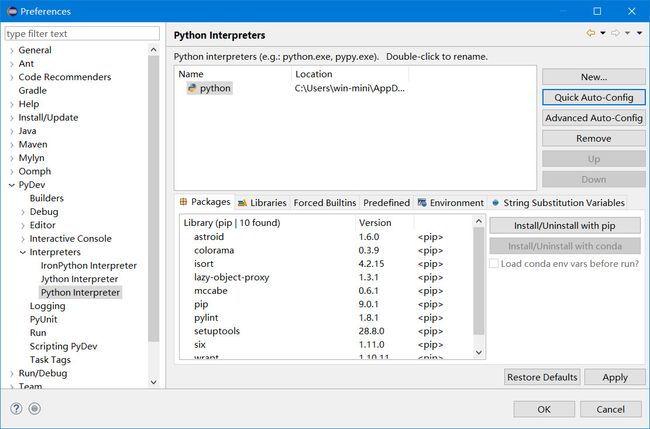Image resolution: width=650 pixels, height=429 pixels.
Task: Select Gradle in the preferences tree
Action: click(32, 90)
